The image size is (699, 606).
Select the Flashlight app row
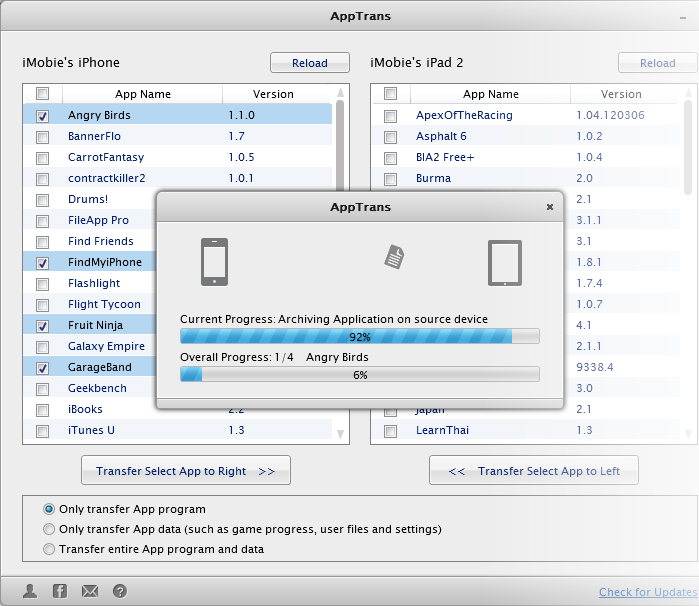(89, 283)
